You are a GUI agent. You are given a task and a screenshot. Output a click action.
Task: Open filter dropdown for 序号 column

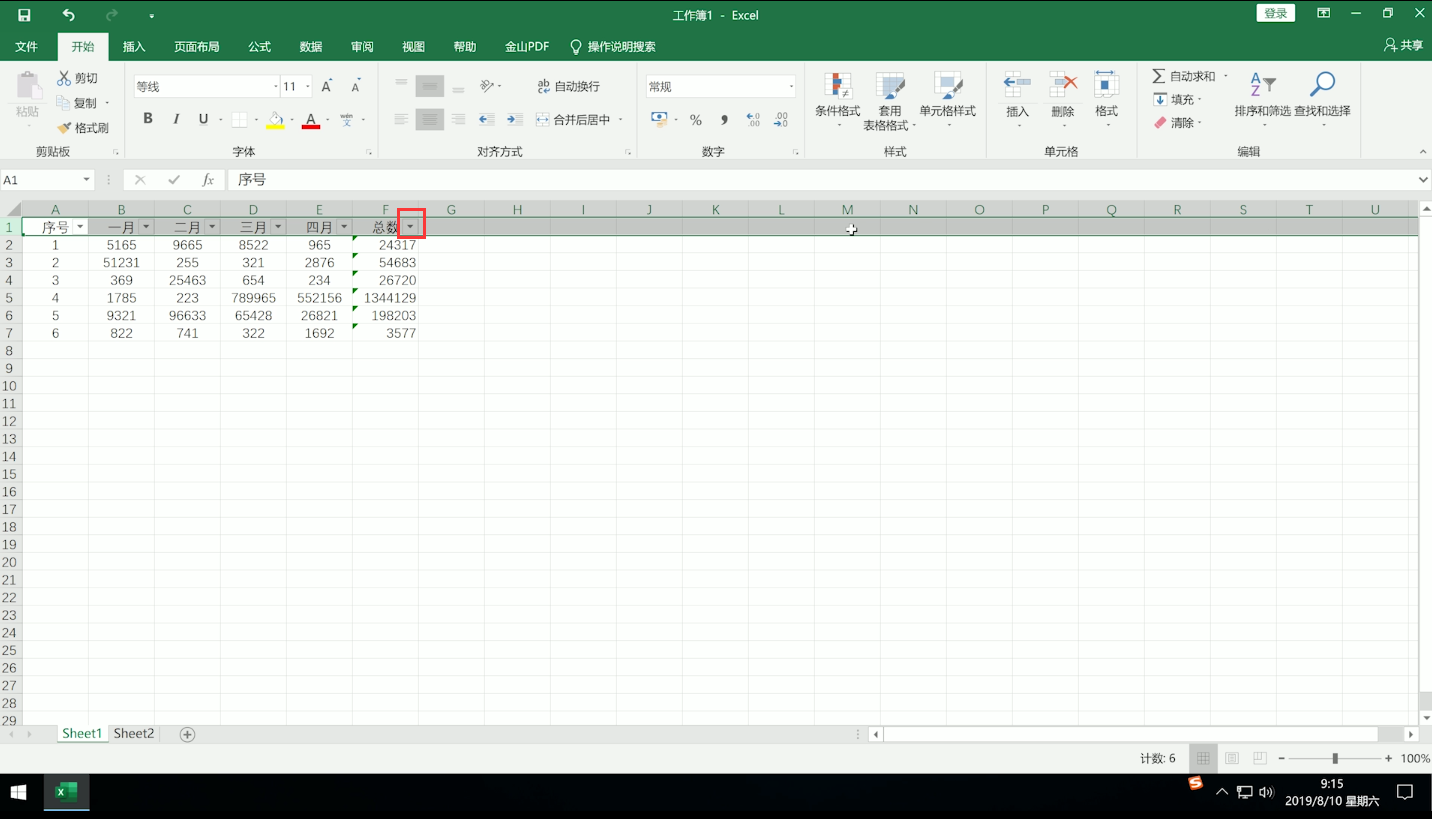(x=80, y=227)
